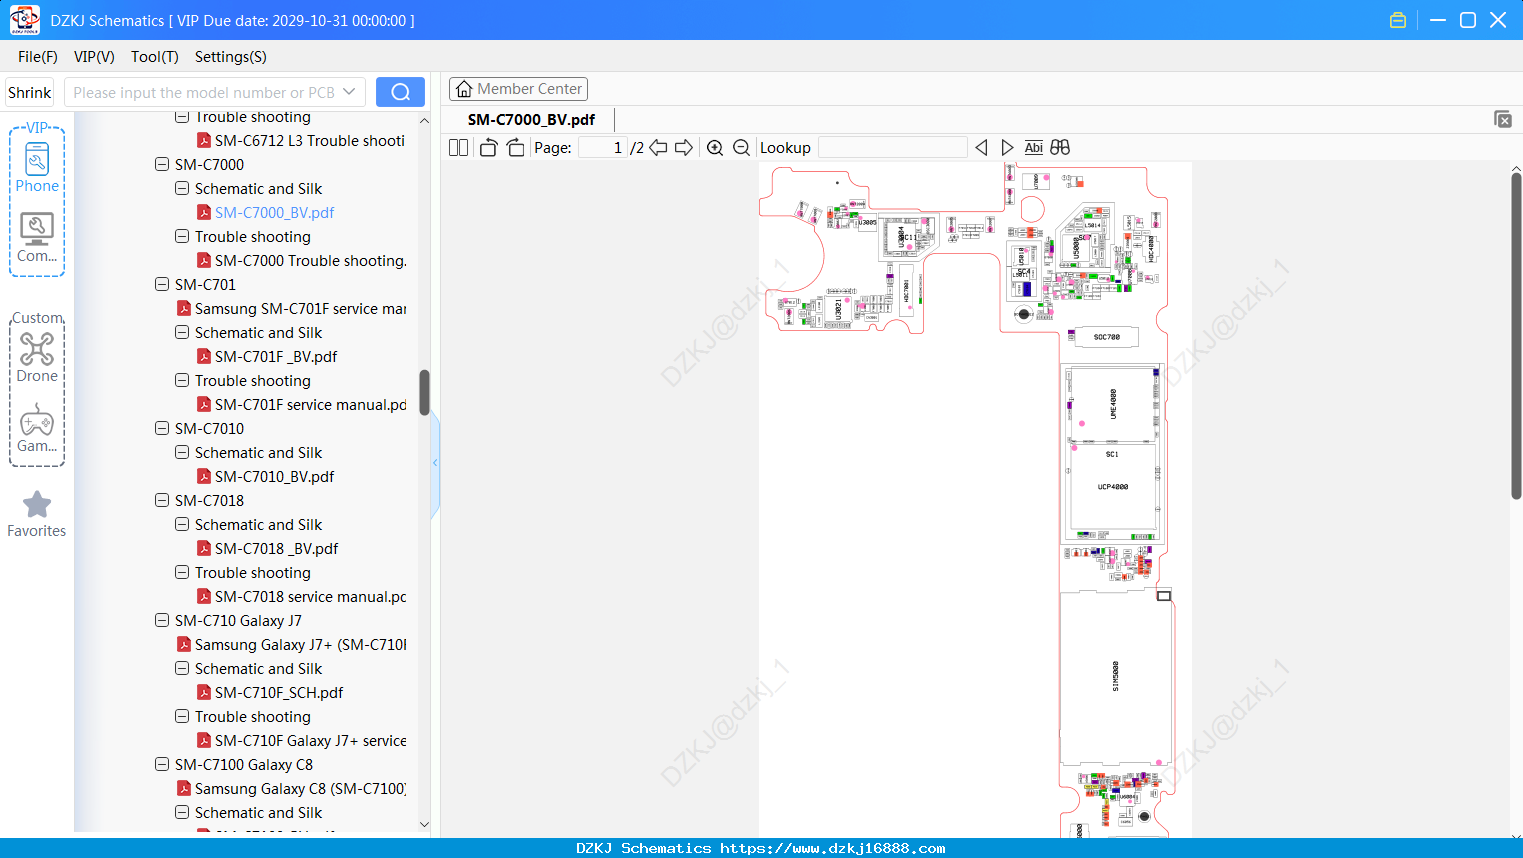Collapse the SM-C7100 Galaxy C8 node

pyautogui.click(x=162, y=764)
